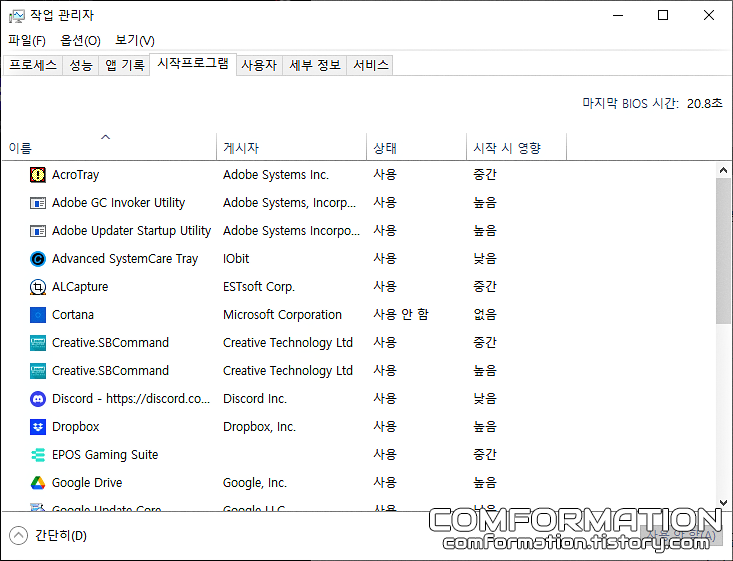Switch to the 세부 정보 tab
Image resolution: width=733 pixels, height=561 pixels.
tap(315, 65)
